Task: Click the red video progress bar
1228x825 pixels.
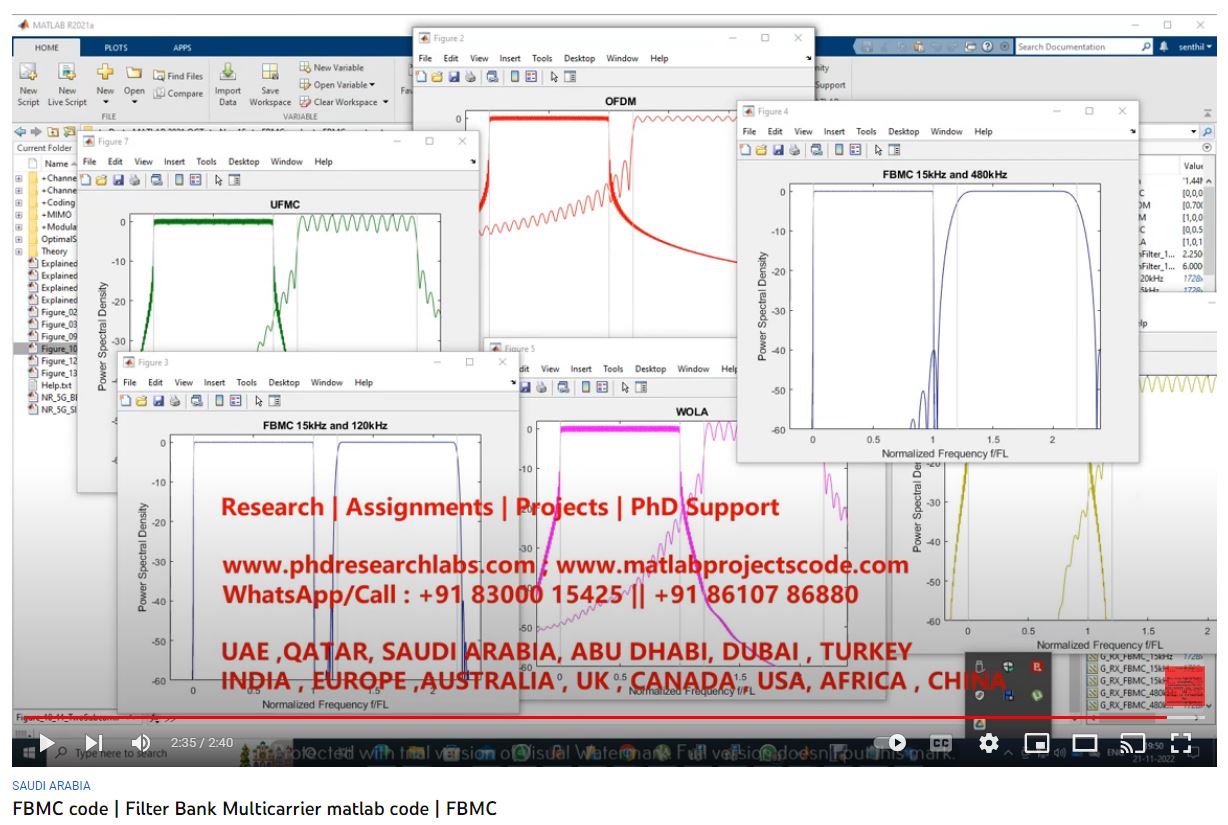Action: (500, 717)
